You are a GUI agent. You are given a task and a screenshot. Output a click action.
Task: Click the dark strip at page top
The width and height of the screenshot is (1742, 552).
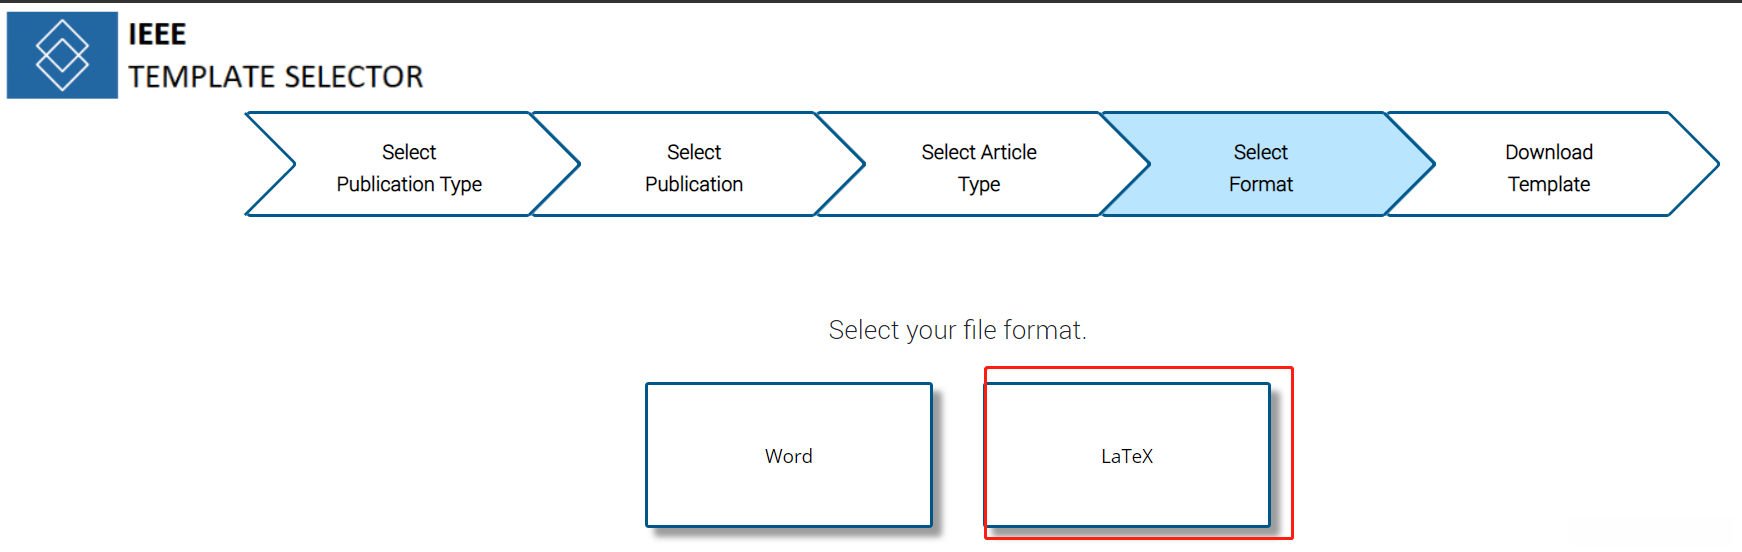point(870,1)
